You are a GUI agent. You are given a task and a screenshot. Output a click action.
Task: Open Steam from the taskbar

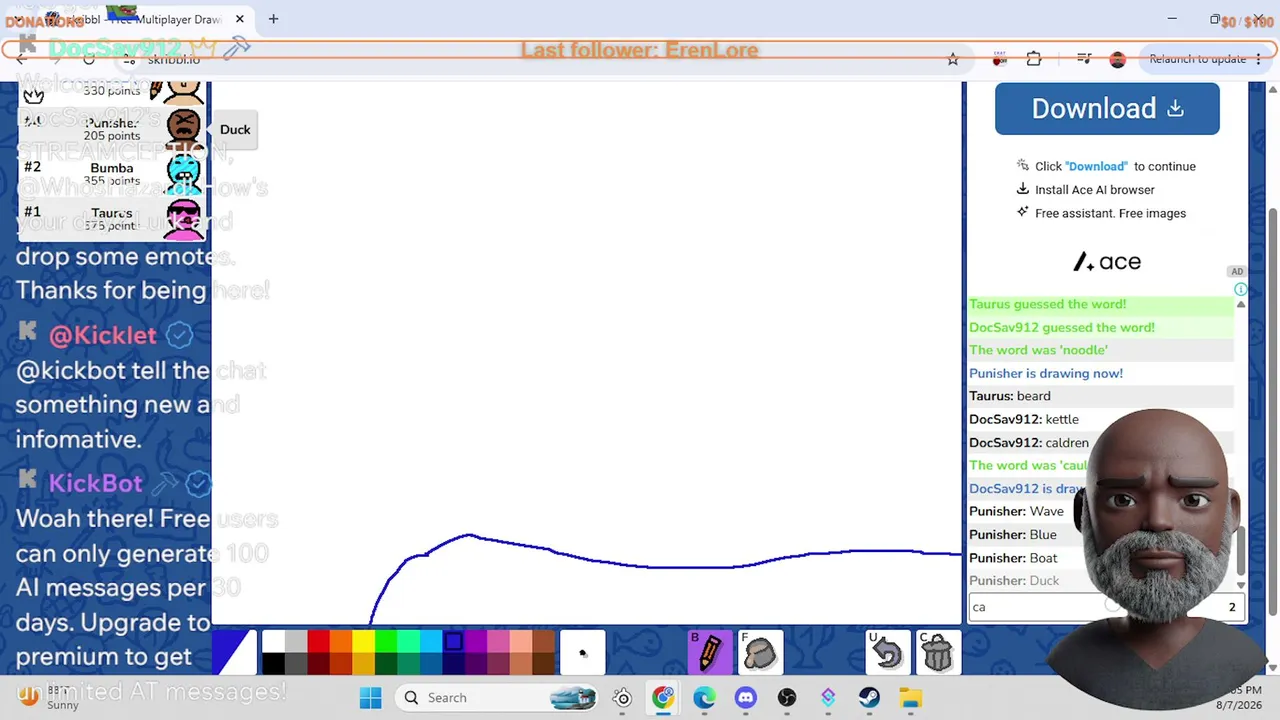click(x=869, y=697)
